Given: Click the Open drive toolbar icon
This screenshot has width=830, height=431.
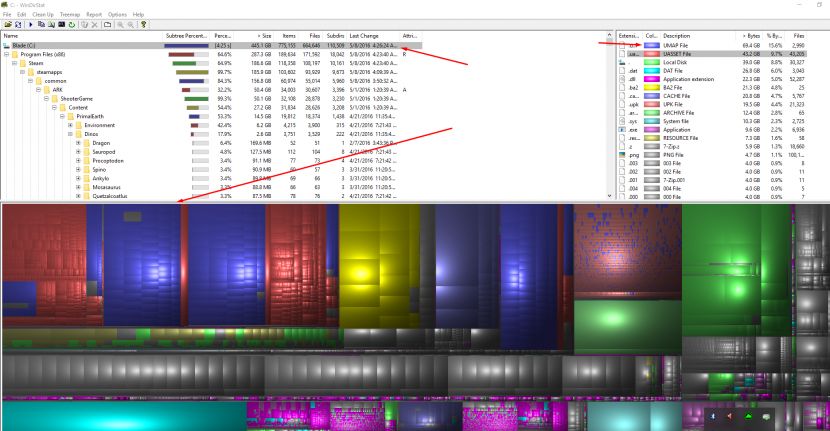Looking at the screenshot, I should pos(8,24).
